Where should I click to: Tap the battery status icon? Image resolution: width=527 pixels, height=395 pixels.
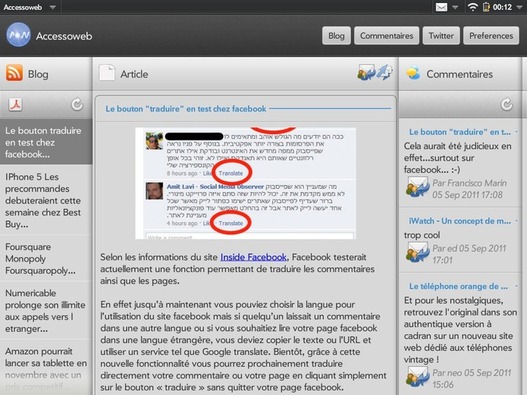click(486, 7)
